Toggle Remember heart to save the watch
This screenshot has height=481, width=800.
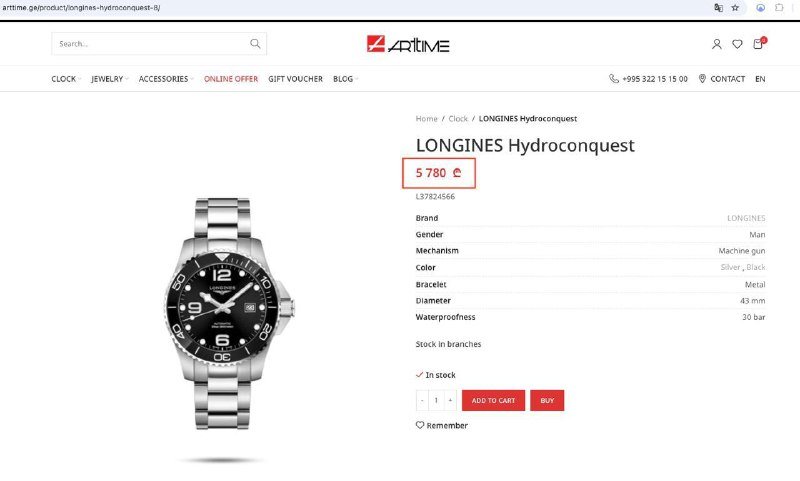441,425
